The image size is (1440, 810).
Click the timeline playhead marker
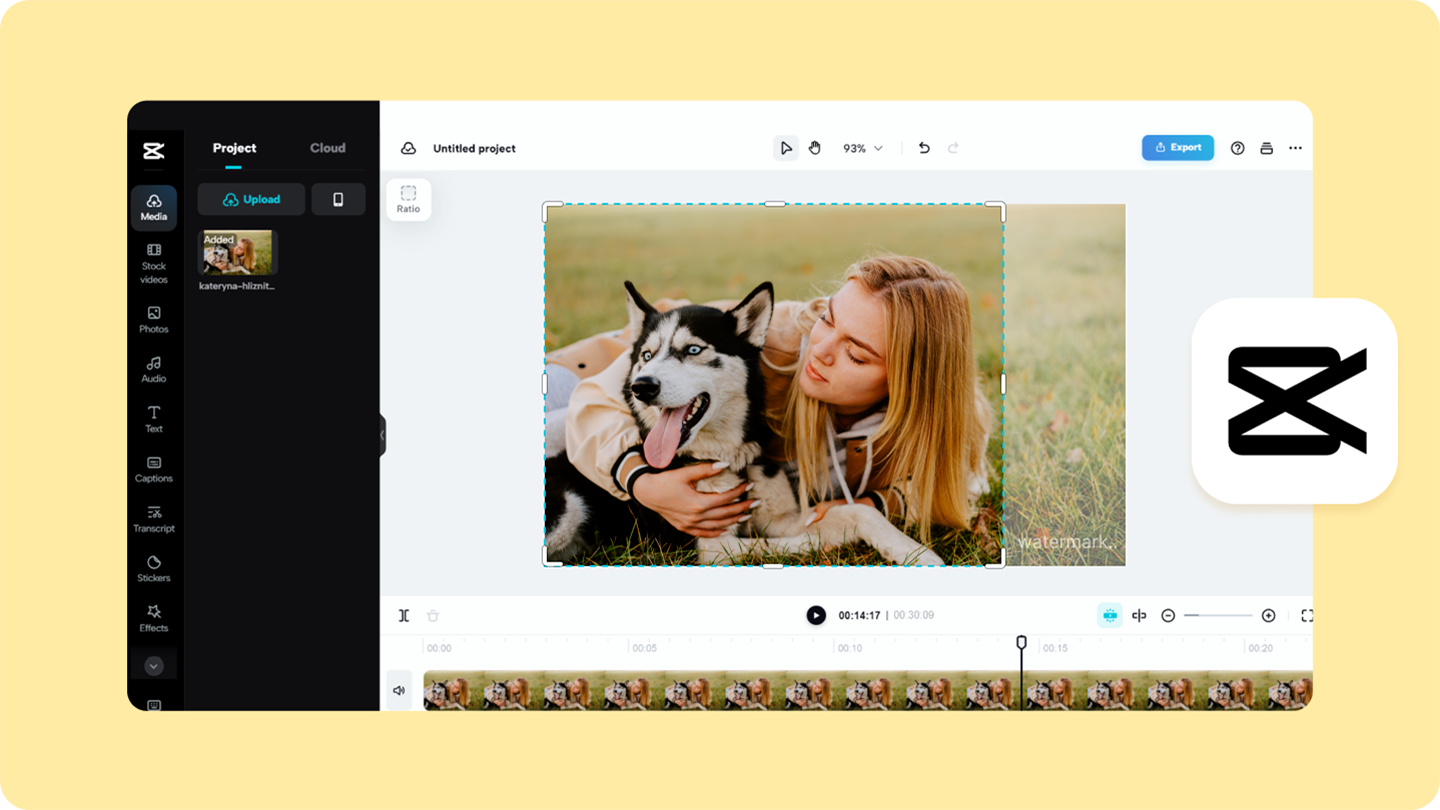[1021, 642]
